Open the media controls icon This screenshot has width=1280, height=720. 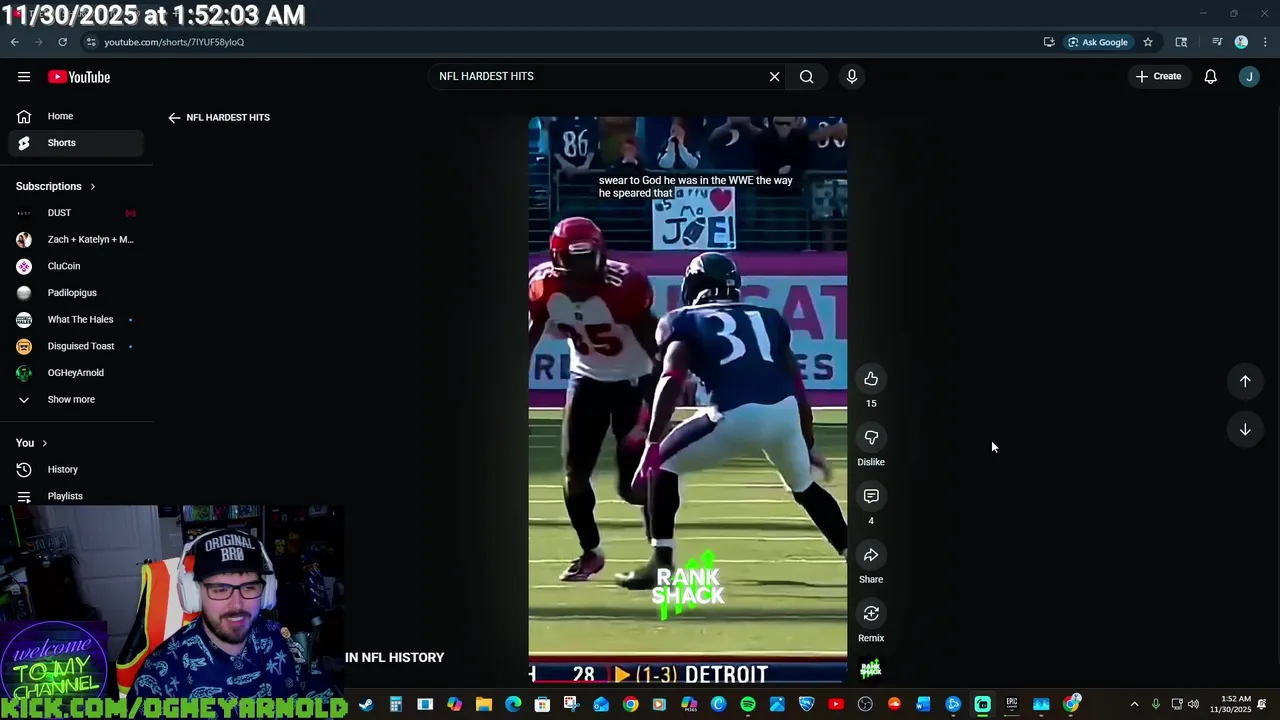[1217, 42]
